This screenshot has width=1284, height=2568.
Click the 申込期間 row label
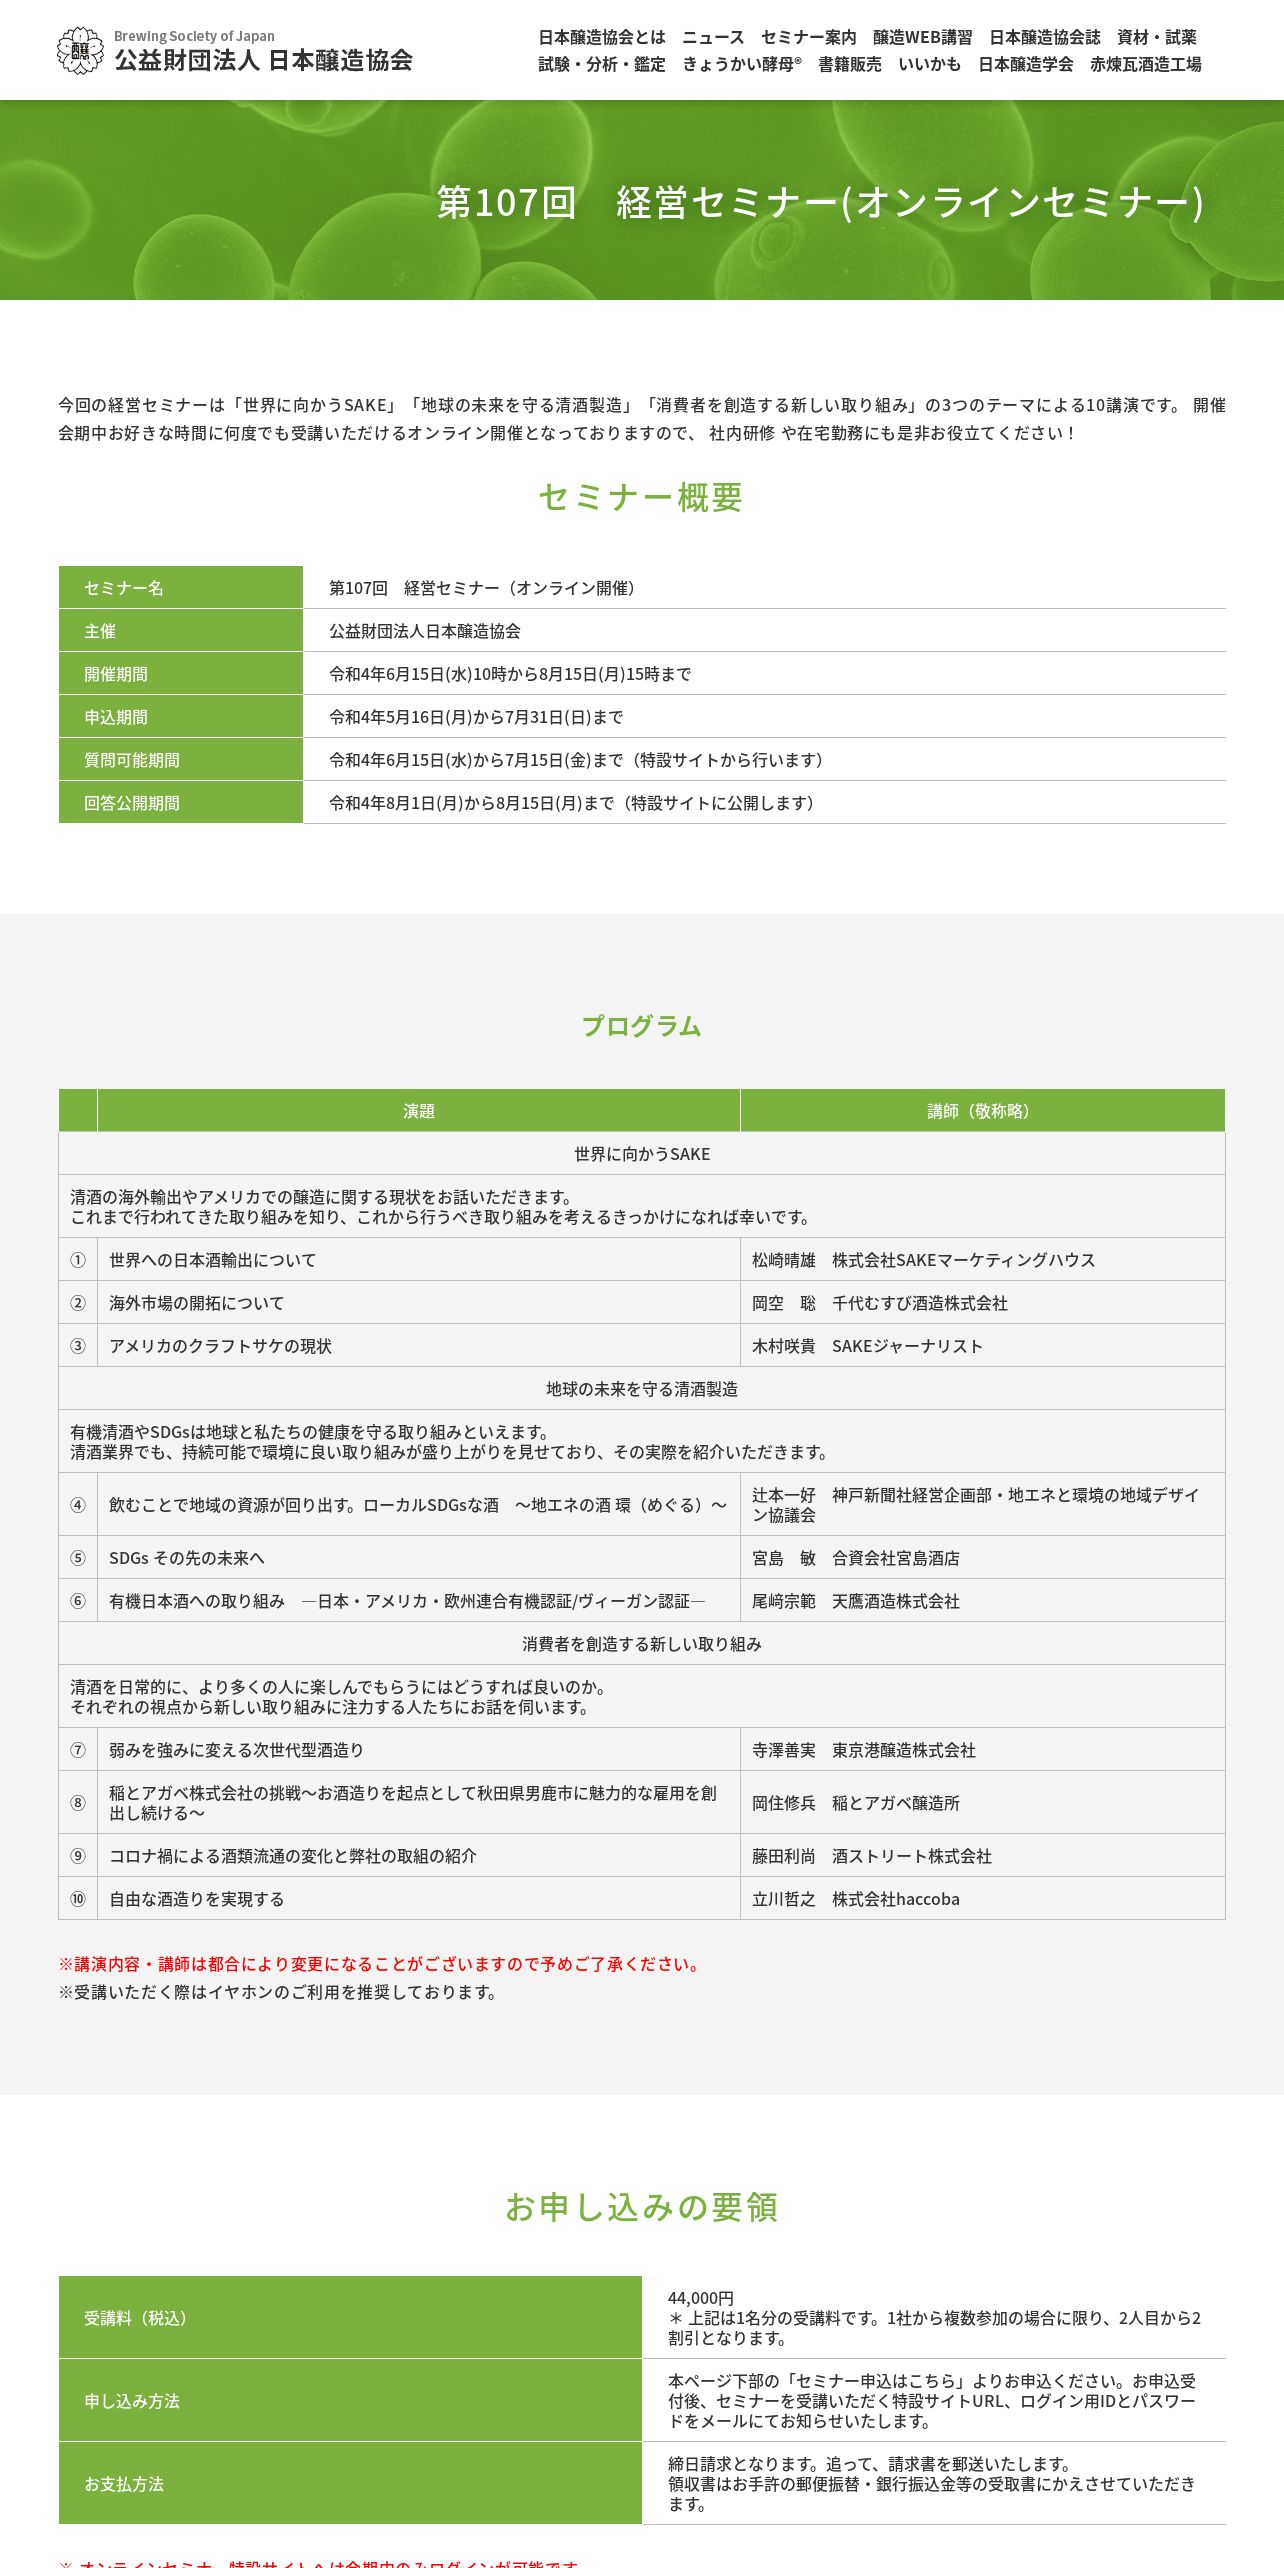pos(181,717)
